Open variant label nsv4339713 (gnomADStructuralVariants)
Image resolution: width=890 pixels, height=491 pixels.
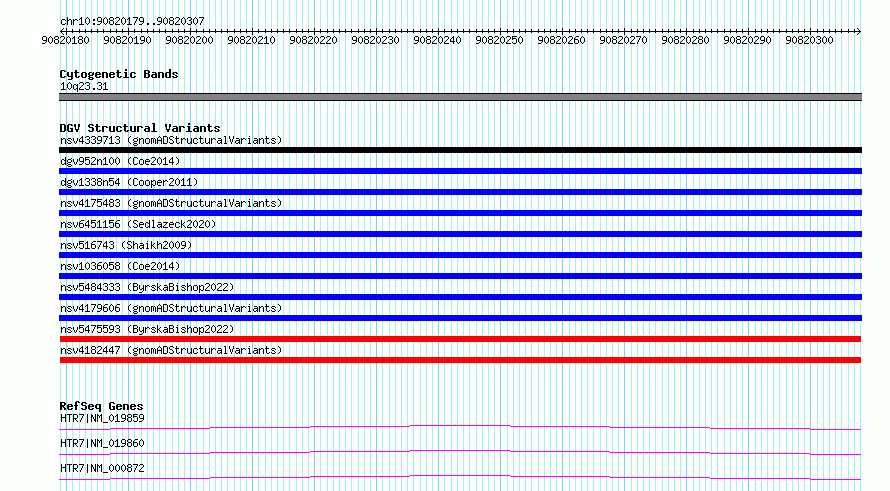(171, 140)
